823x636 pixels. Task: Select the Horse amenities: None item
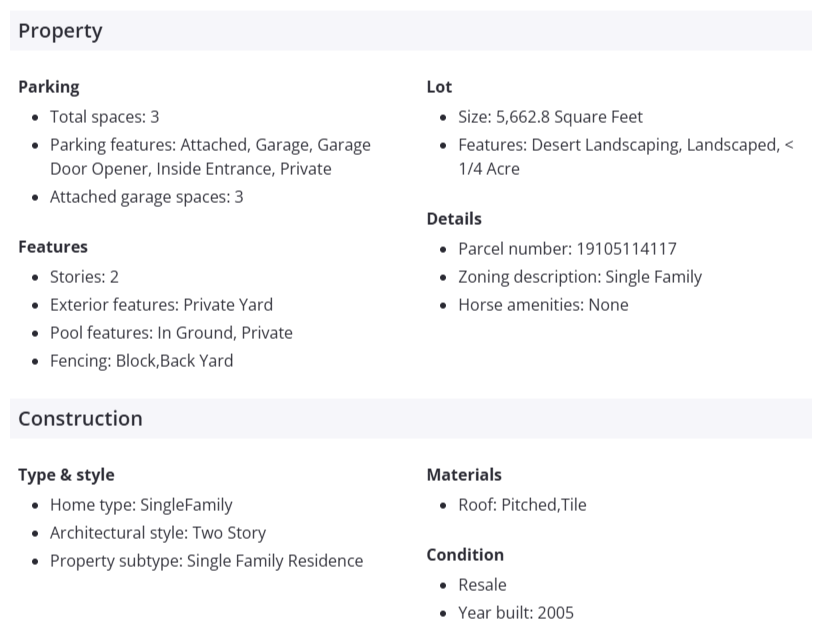pos(543,305)
